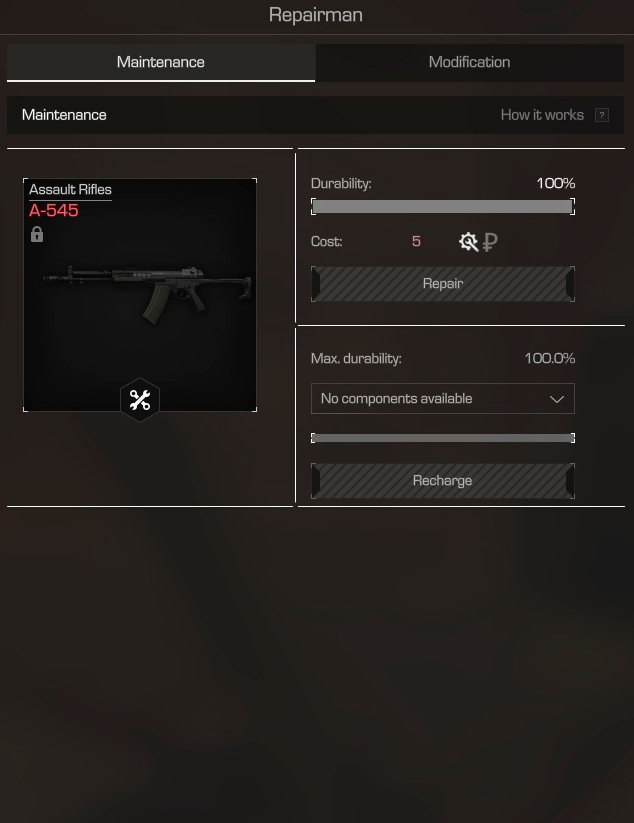Viewport: 634px width, 823px height.
Task: Click the wrench and screwdriver hexagon icon
Action: point(140,400)
